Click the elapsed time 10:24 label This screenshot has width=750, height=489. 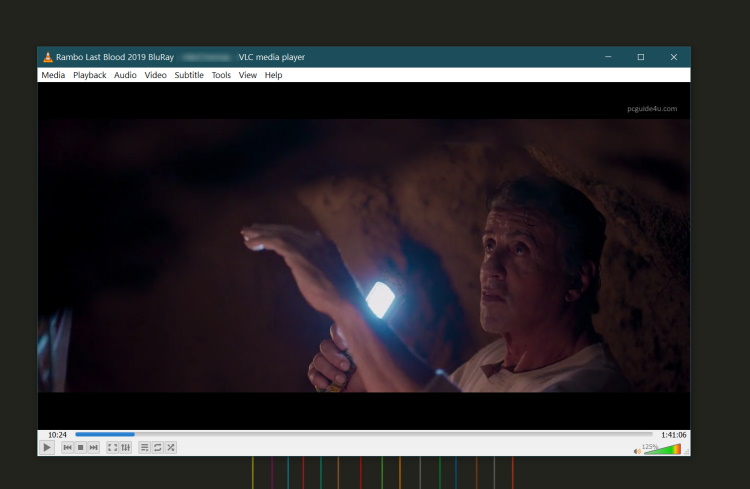point(57,434)
